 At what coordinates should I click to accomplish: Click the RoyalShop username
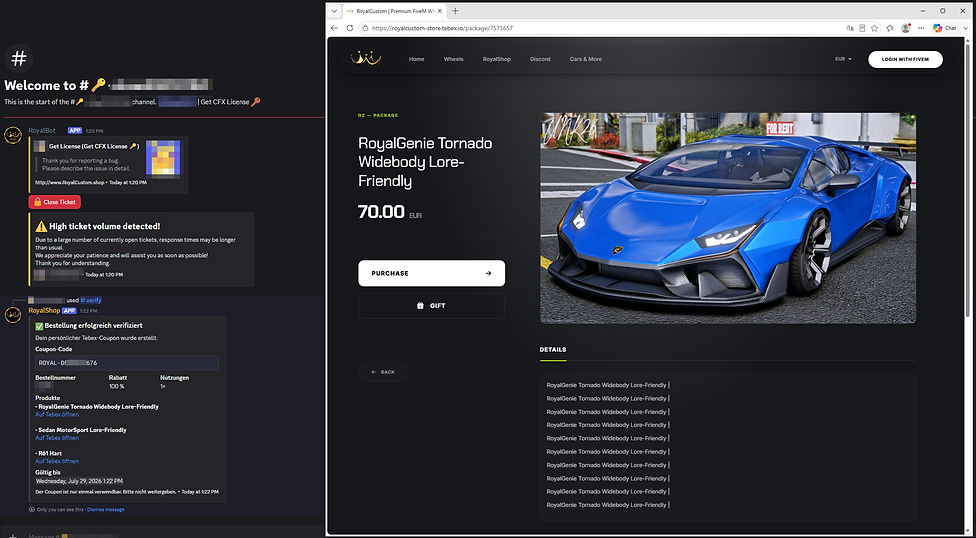click(x=44, y=310)
